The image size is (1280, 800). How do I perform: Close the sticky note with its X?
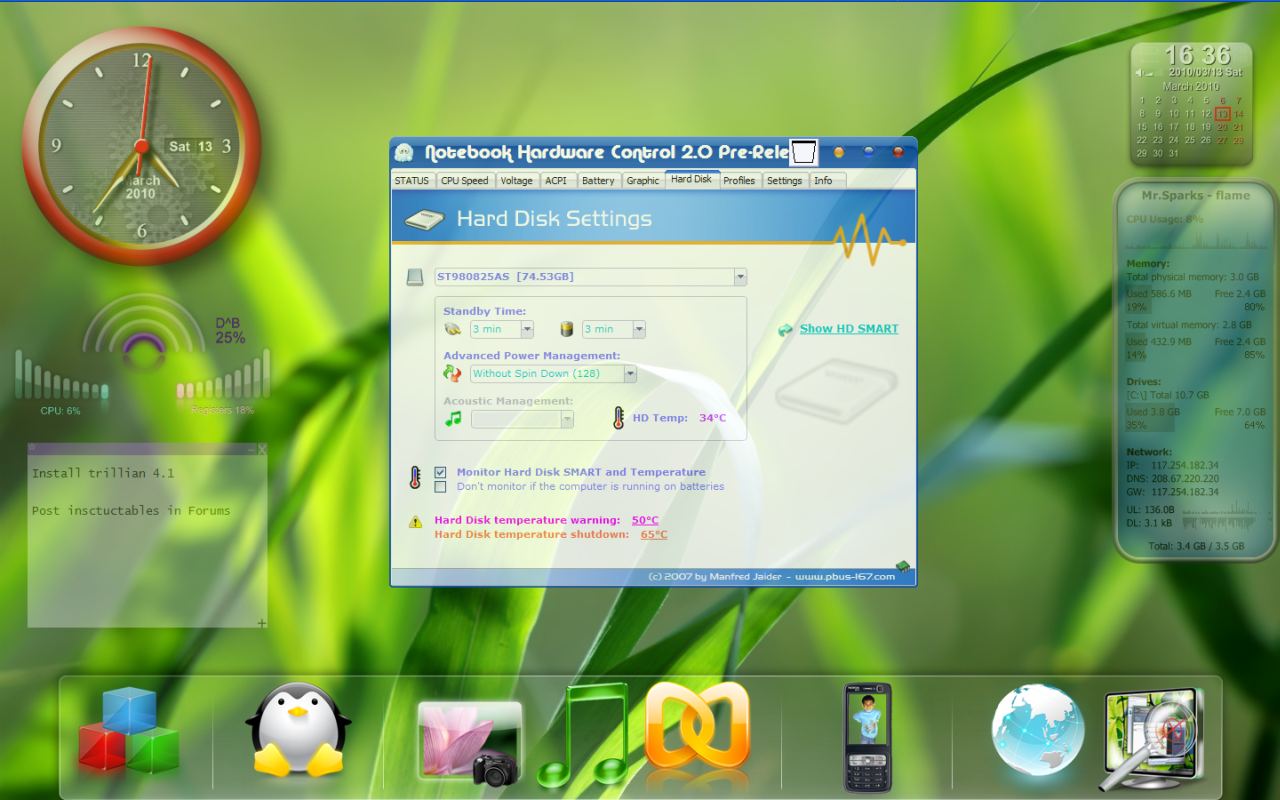point(262,450)
